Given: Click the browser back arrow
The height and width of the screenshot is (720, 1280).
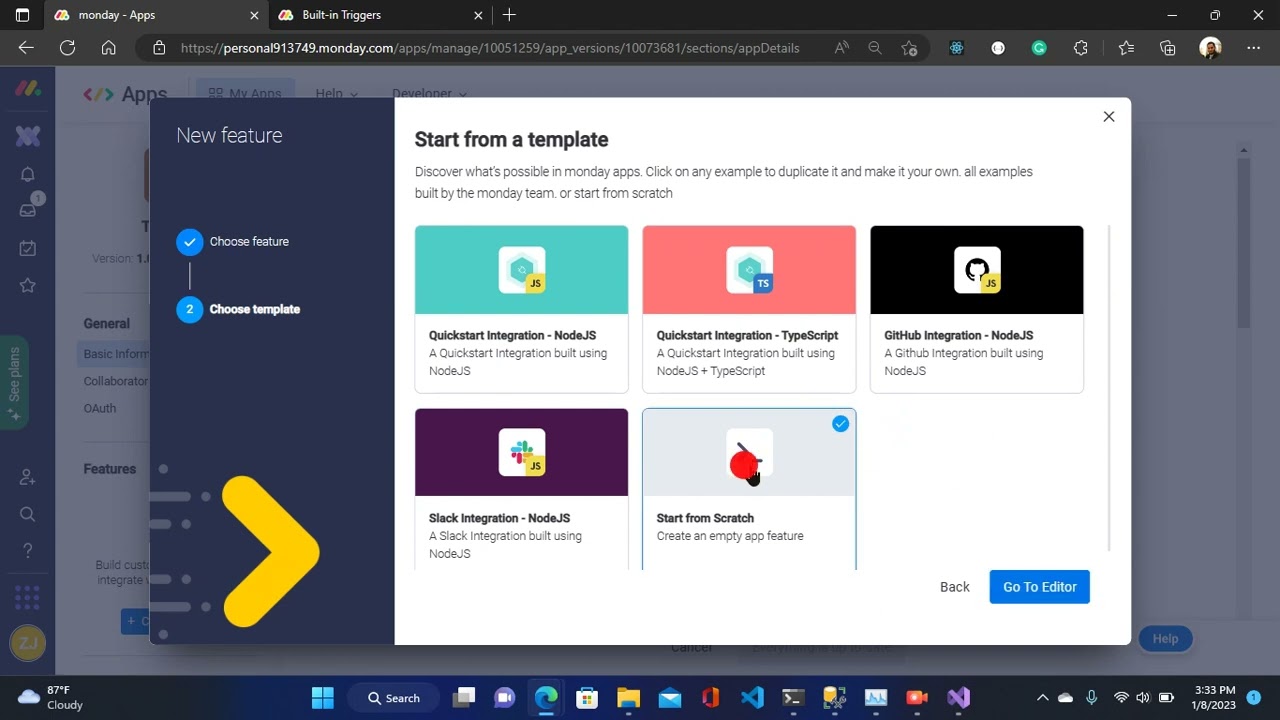Looking at the screenshot, I should point(26,48).
